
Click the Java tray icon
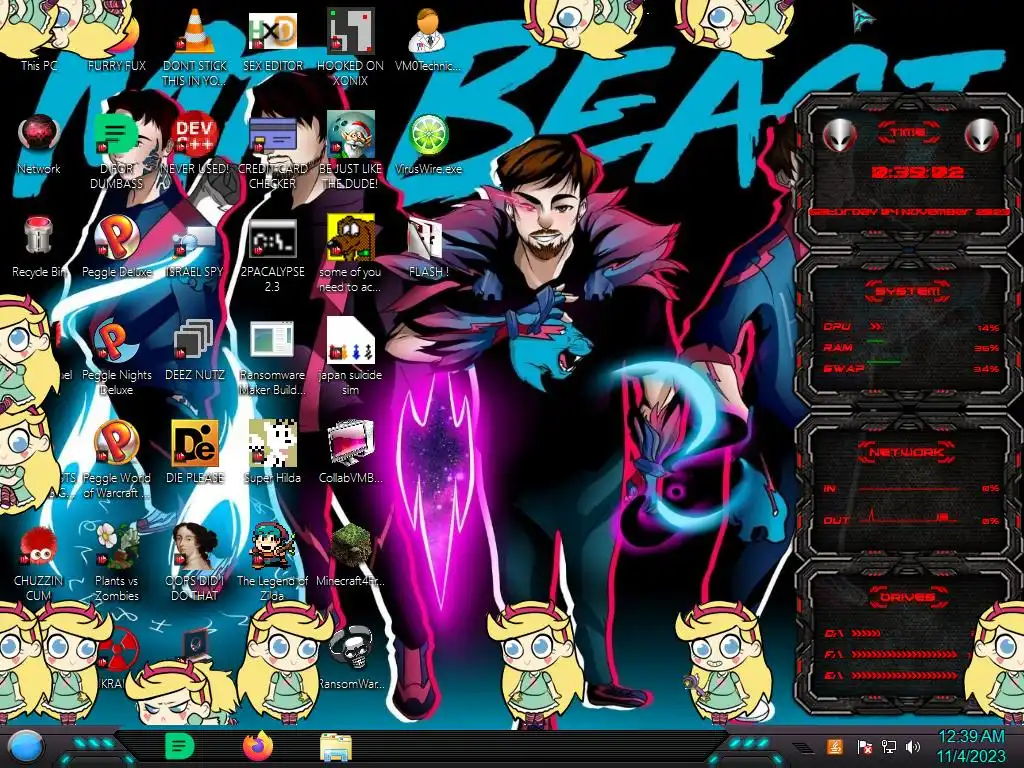pyautogui.click(x=835, y=747)
